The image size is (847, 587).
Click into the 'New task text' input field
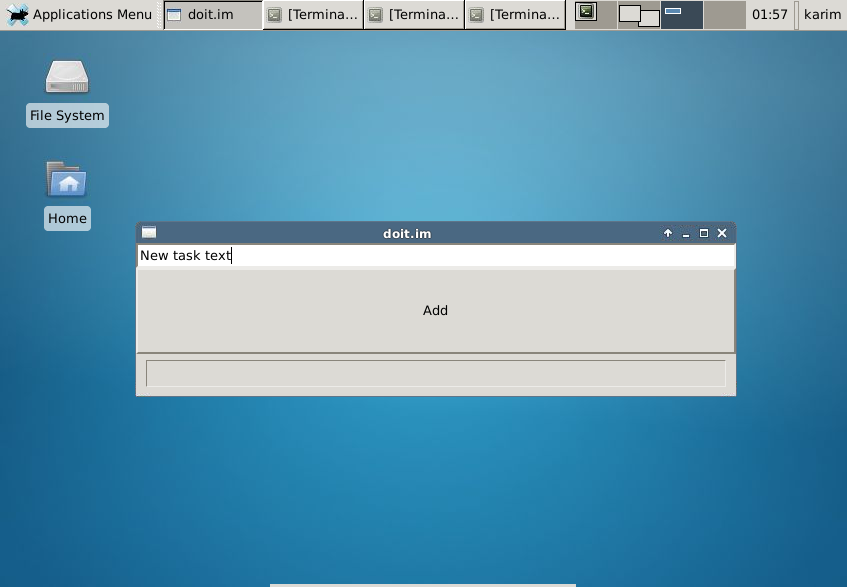pyautogui.click(x=436, y=255)
